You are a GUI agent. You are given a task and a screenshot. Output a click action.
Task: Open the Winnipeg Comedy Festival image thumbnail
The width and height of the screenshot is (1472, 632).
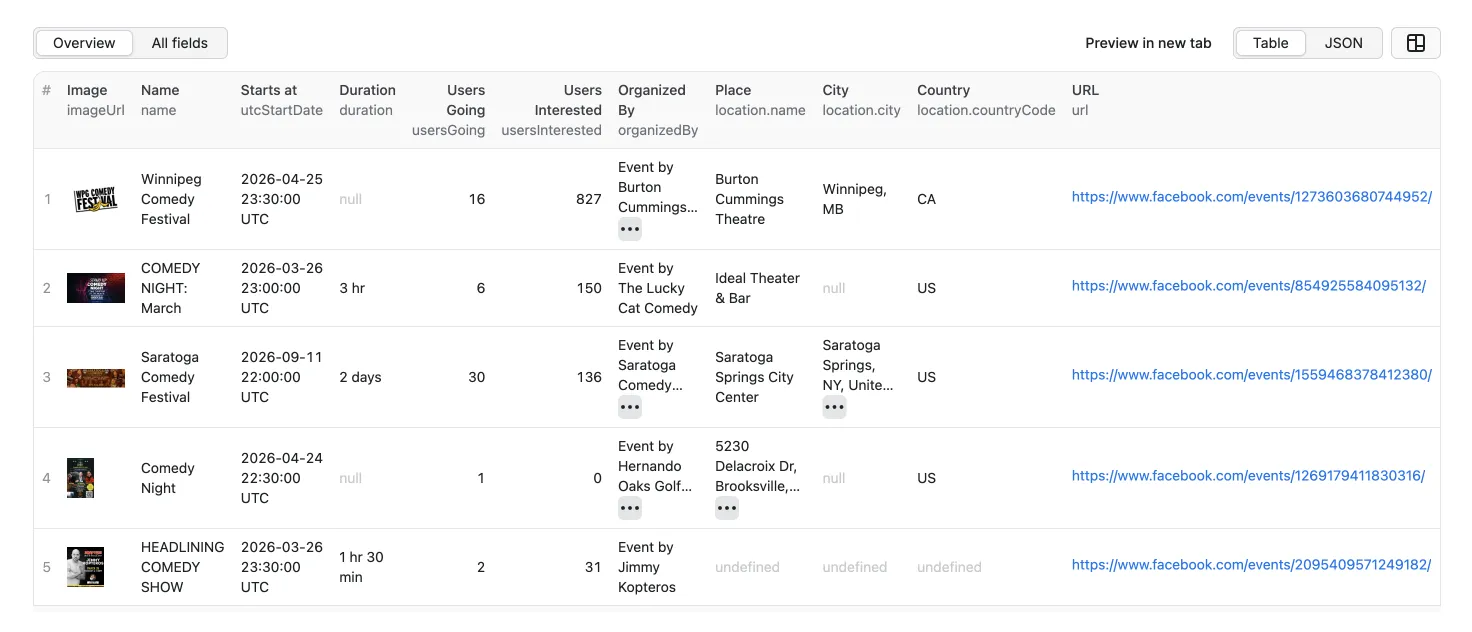point(95,199)
